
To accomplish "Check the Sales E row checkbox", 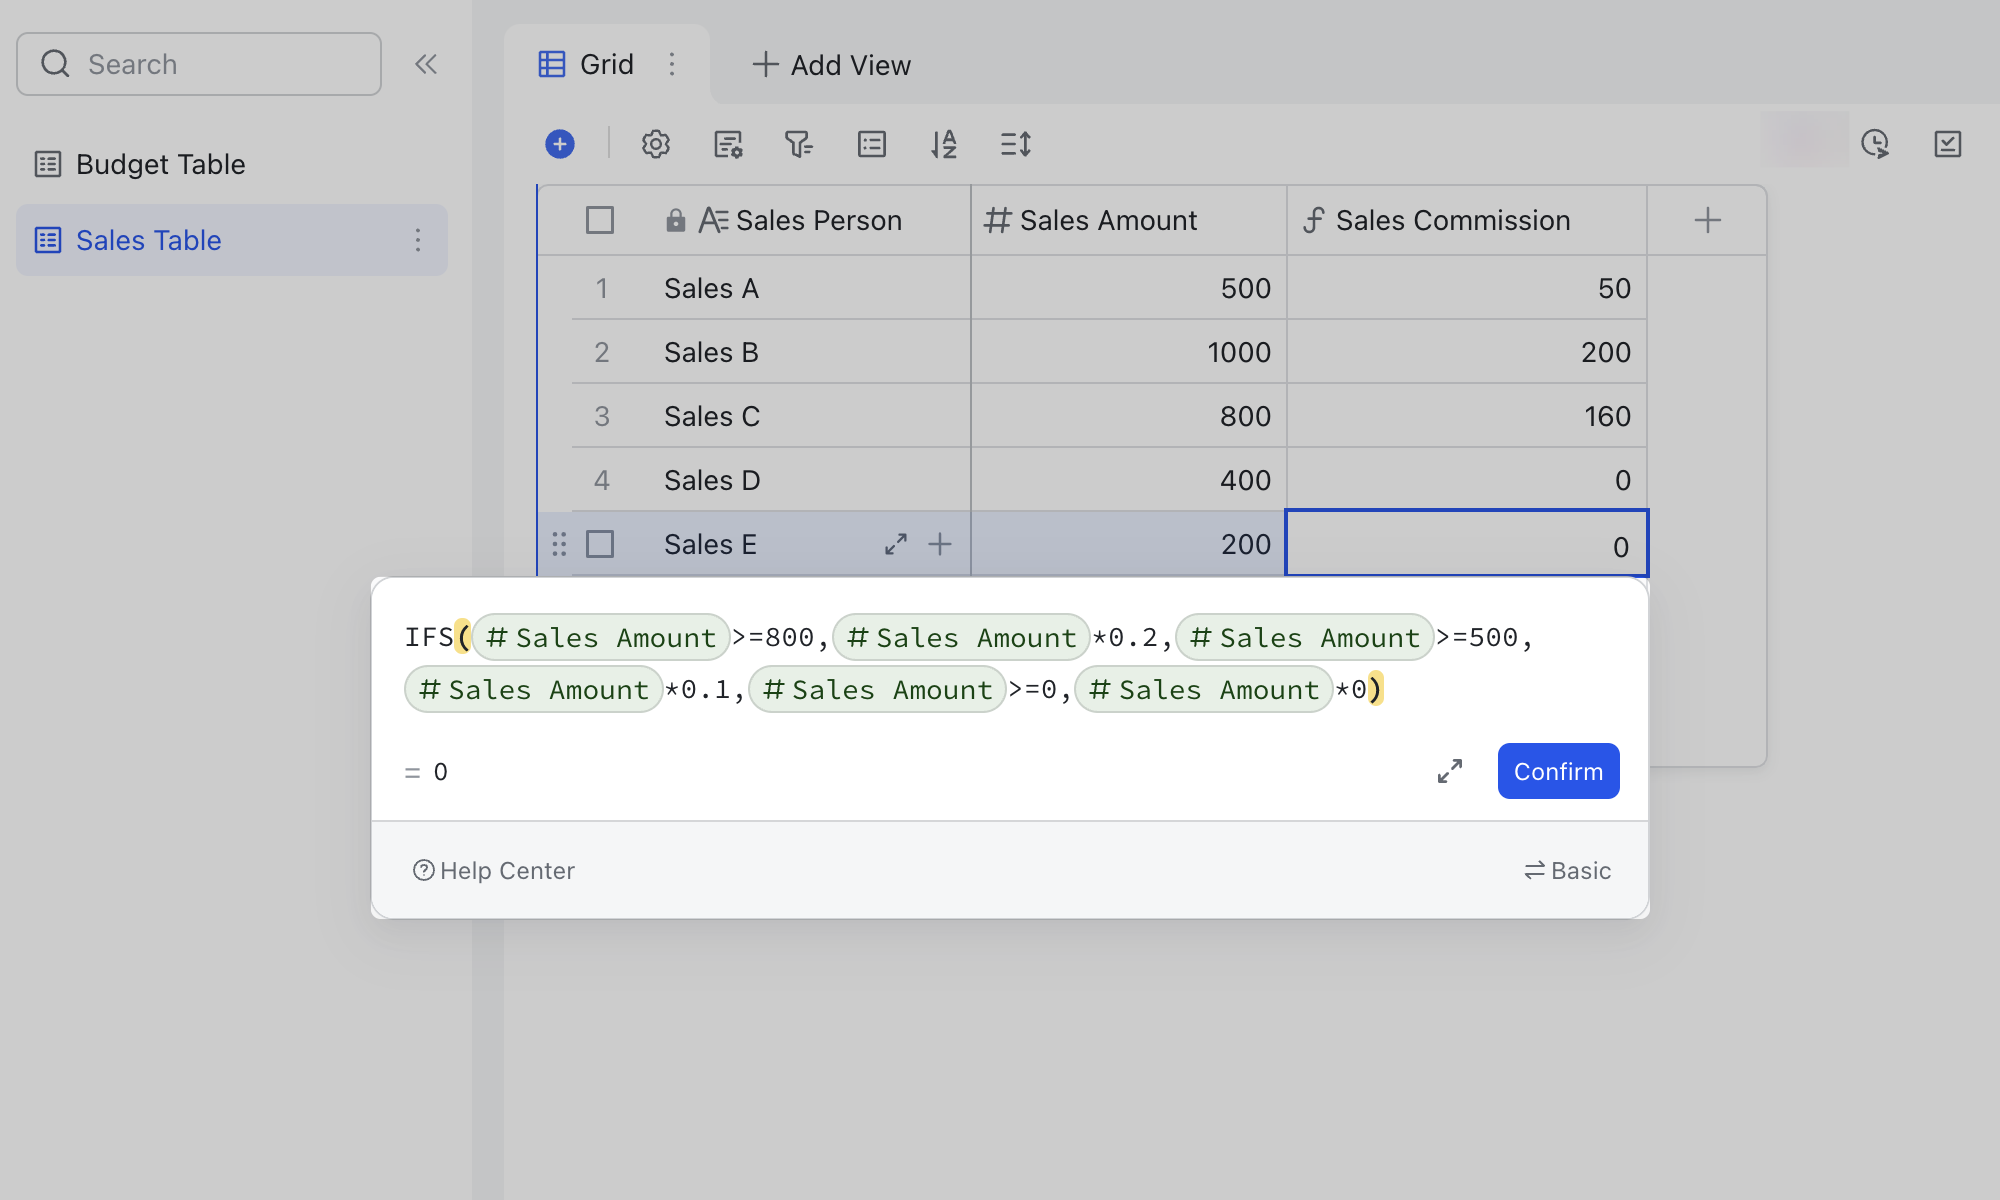I will (x=600, y=544).
